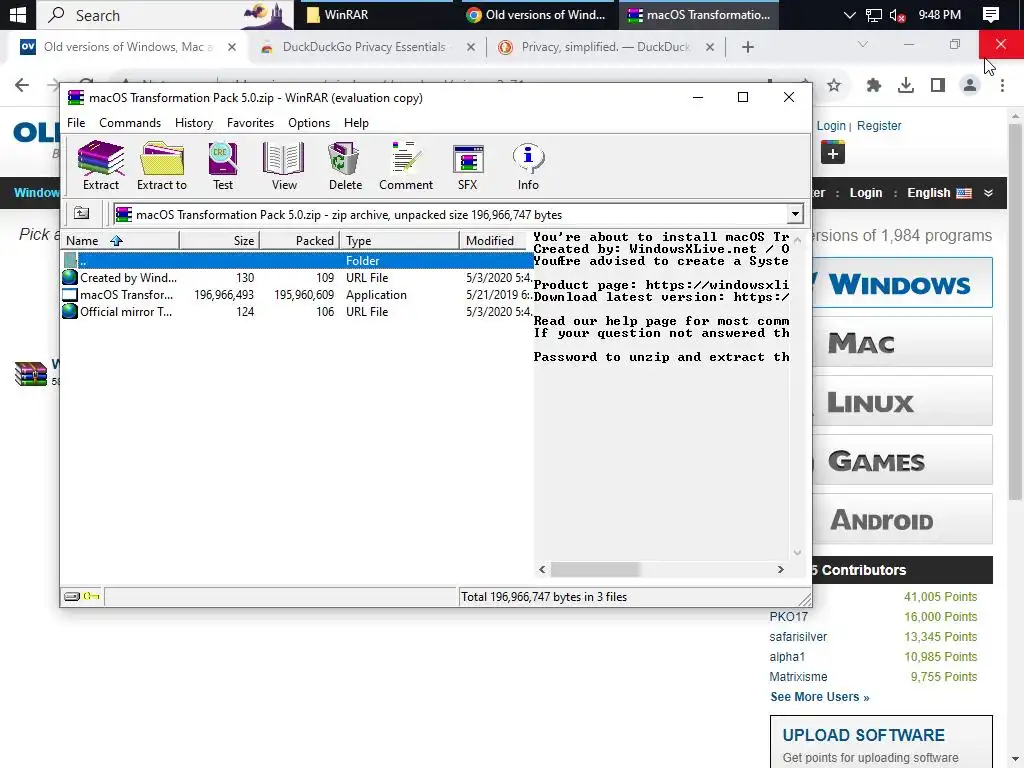Open the Mac category button
The height and width of the screenshot is (768, 1024).
click(x=903, y=342)
